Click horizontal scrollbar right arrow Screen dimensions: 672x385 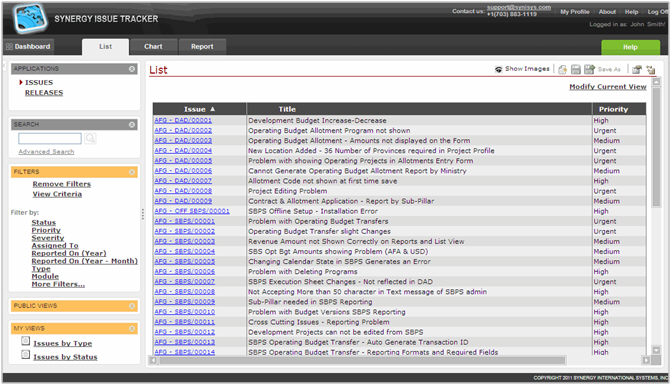click(646, 360)
